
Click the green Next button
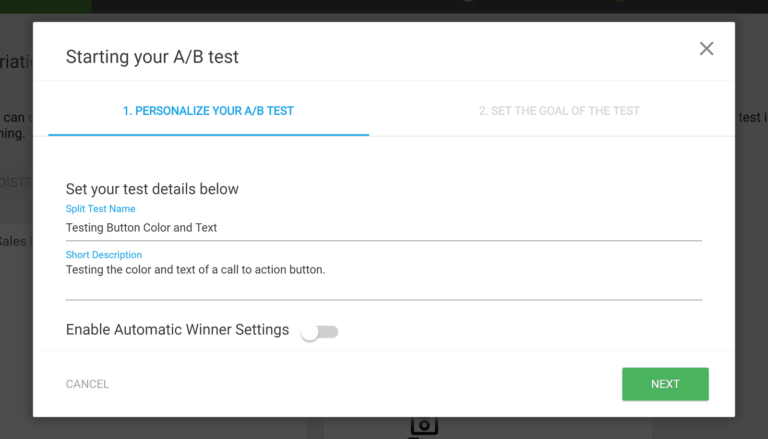click(665, 384)
